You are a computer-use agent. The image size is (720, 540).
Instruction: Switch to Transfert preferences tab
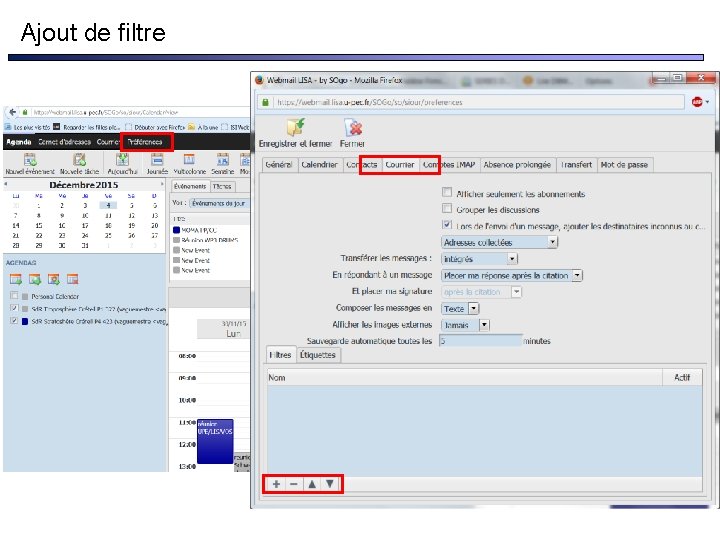[x=576, y=164]
